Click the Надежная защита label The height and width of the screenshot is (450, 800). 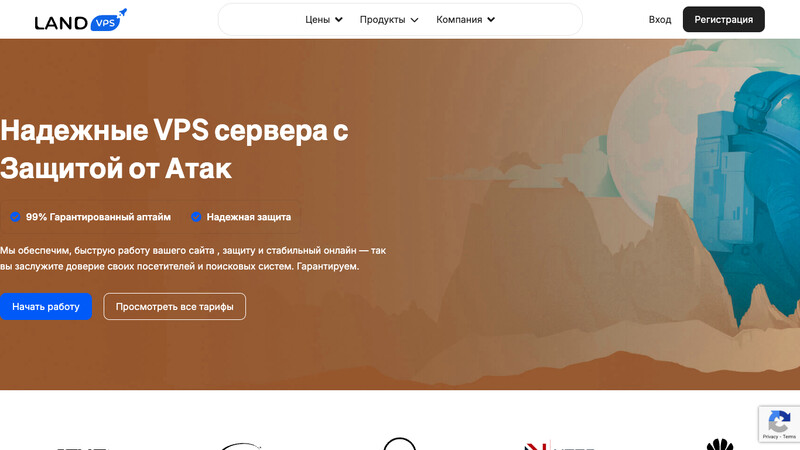coord(248,217)
